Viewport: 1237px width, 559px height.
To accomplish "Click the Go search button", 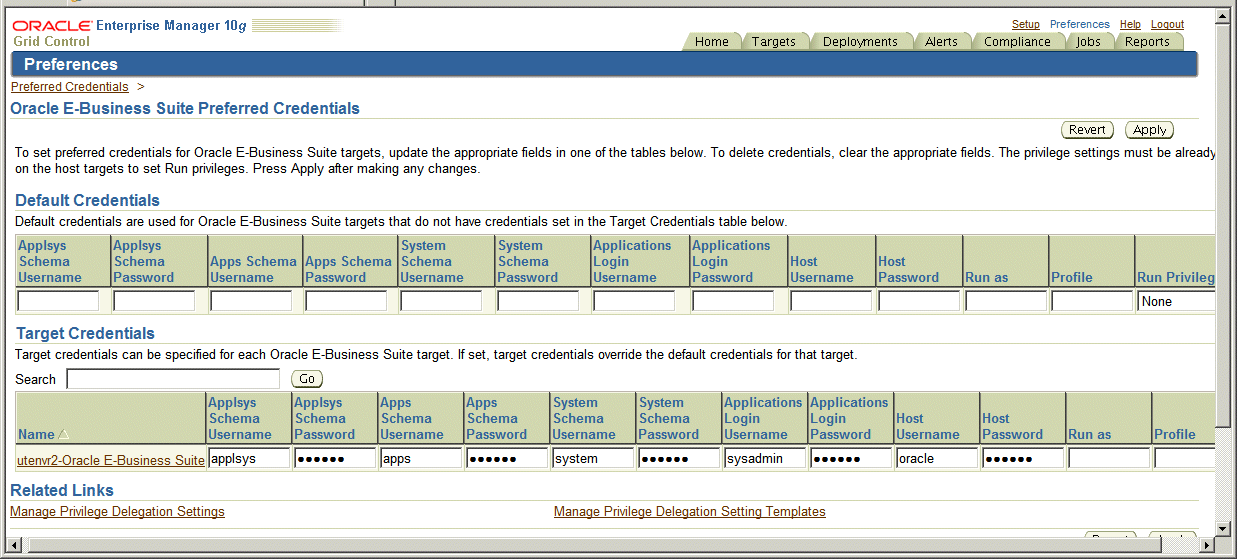I will 307,379.
